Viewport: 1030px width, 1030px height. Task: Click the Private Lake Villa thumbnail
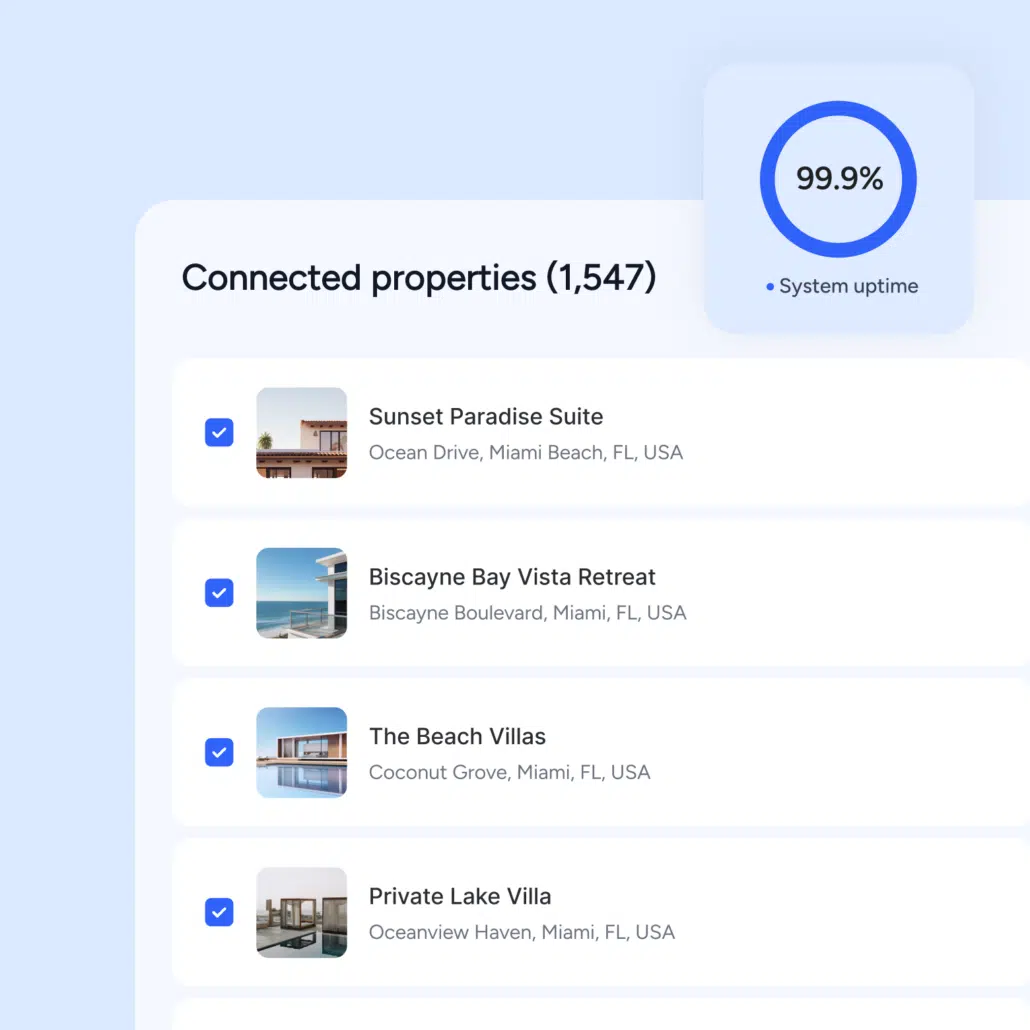[x=301, y=912]
